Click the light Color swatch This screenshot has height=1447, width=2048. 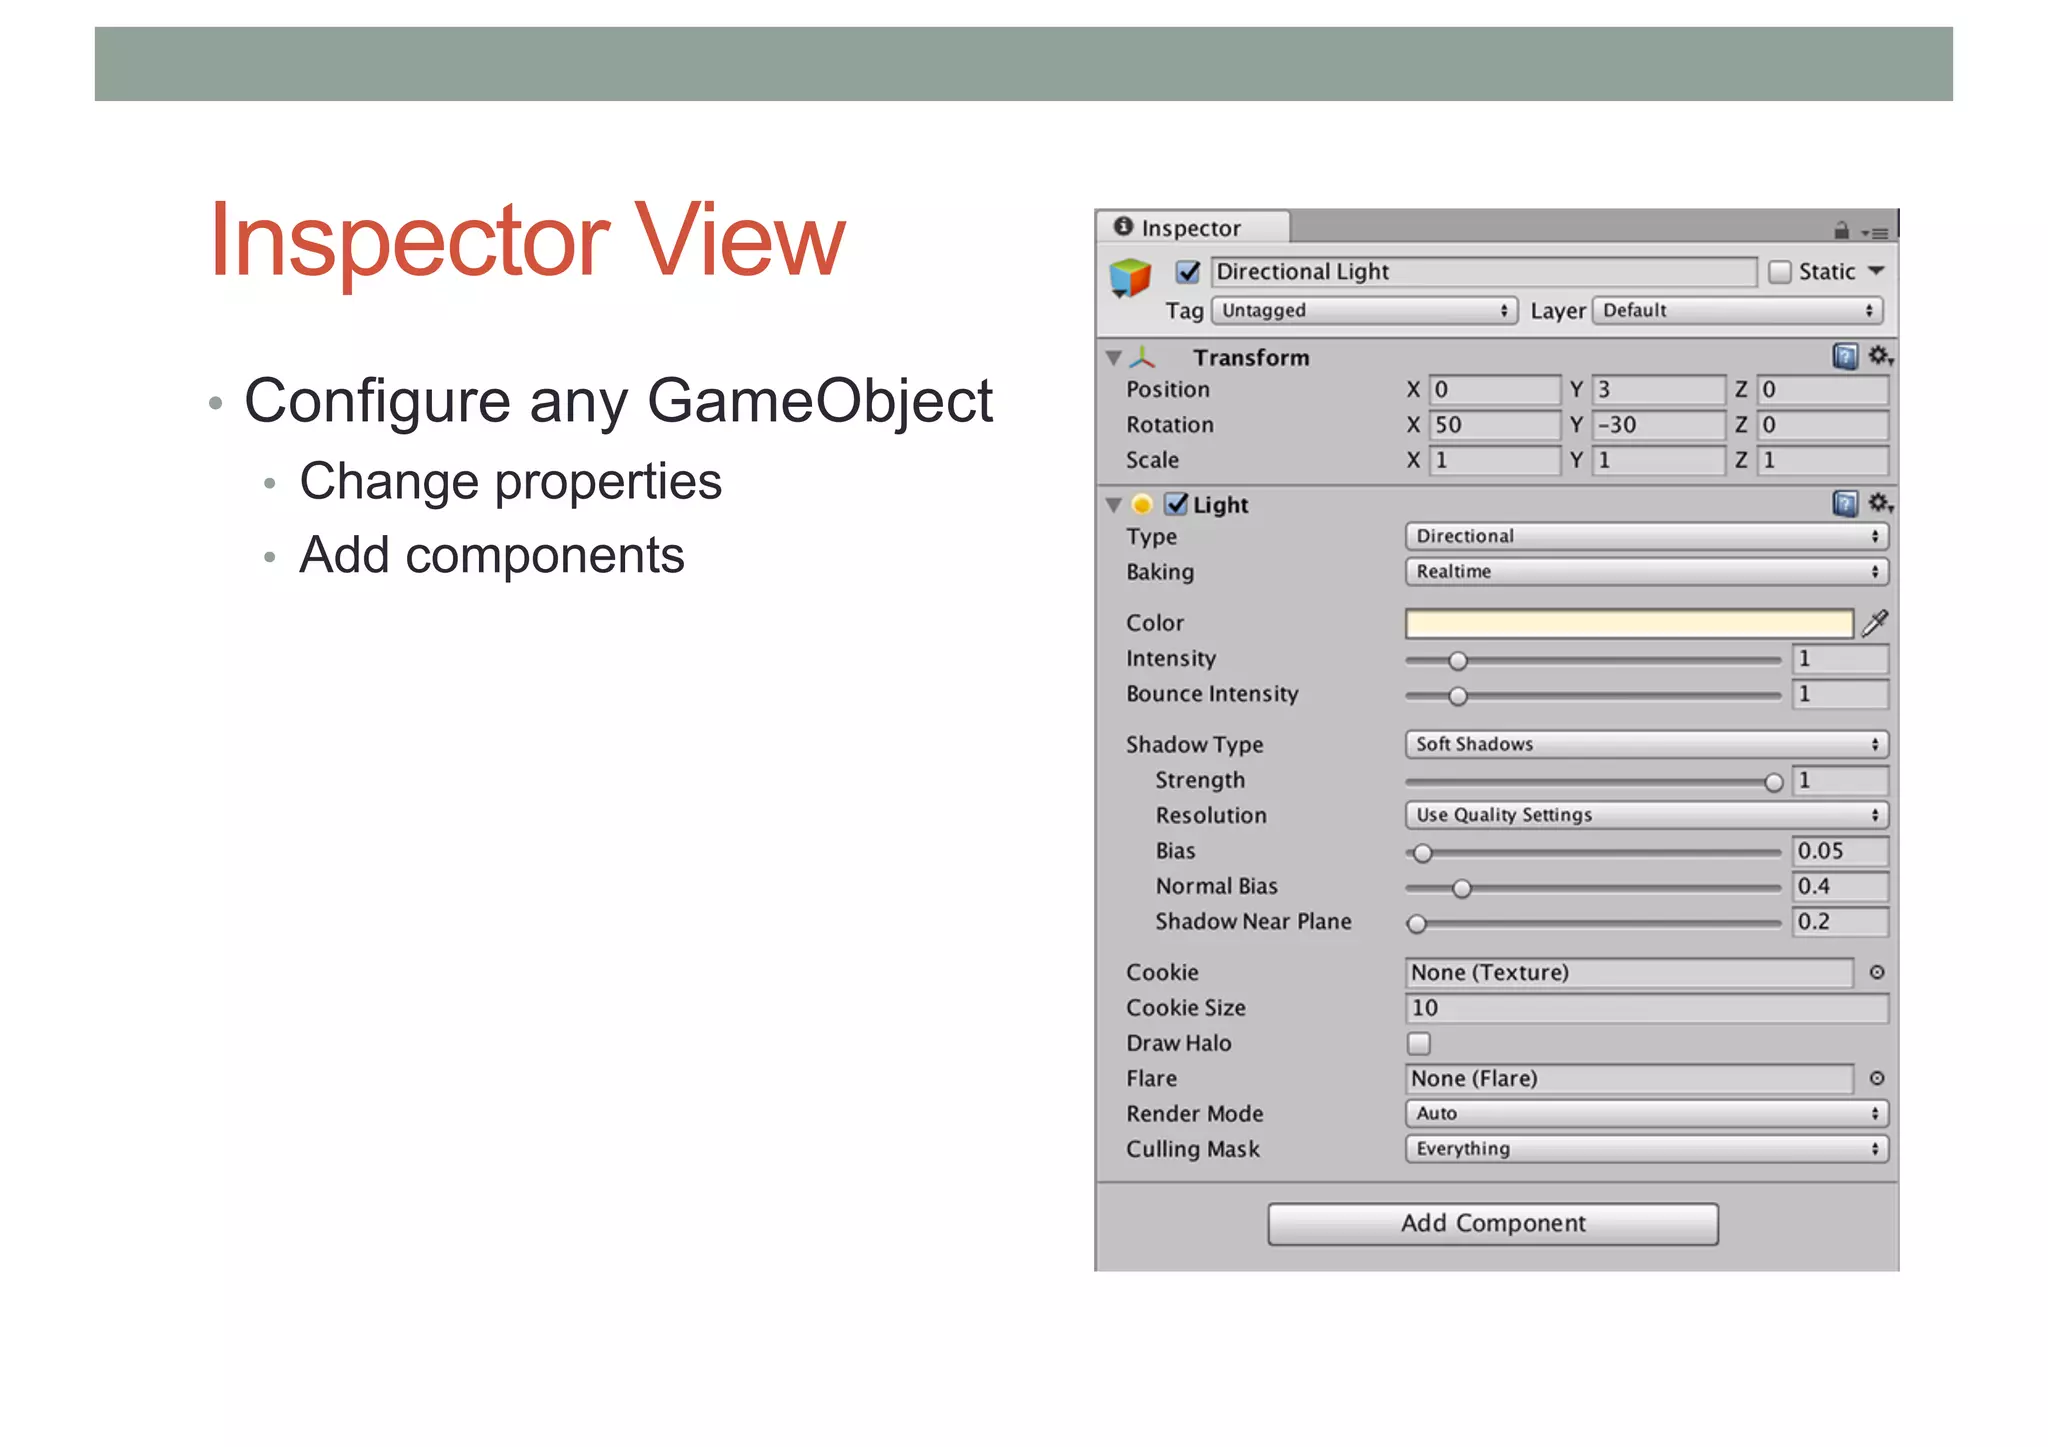tap(1629, 623)
